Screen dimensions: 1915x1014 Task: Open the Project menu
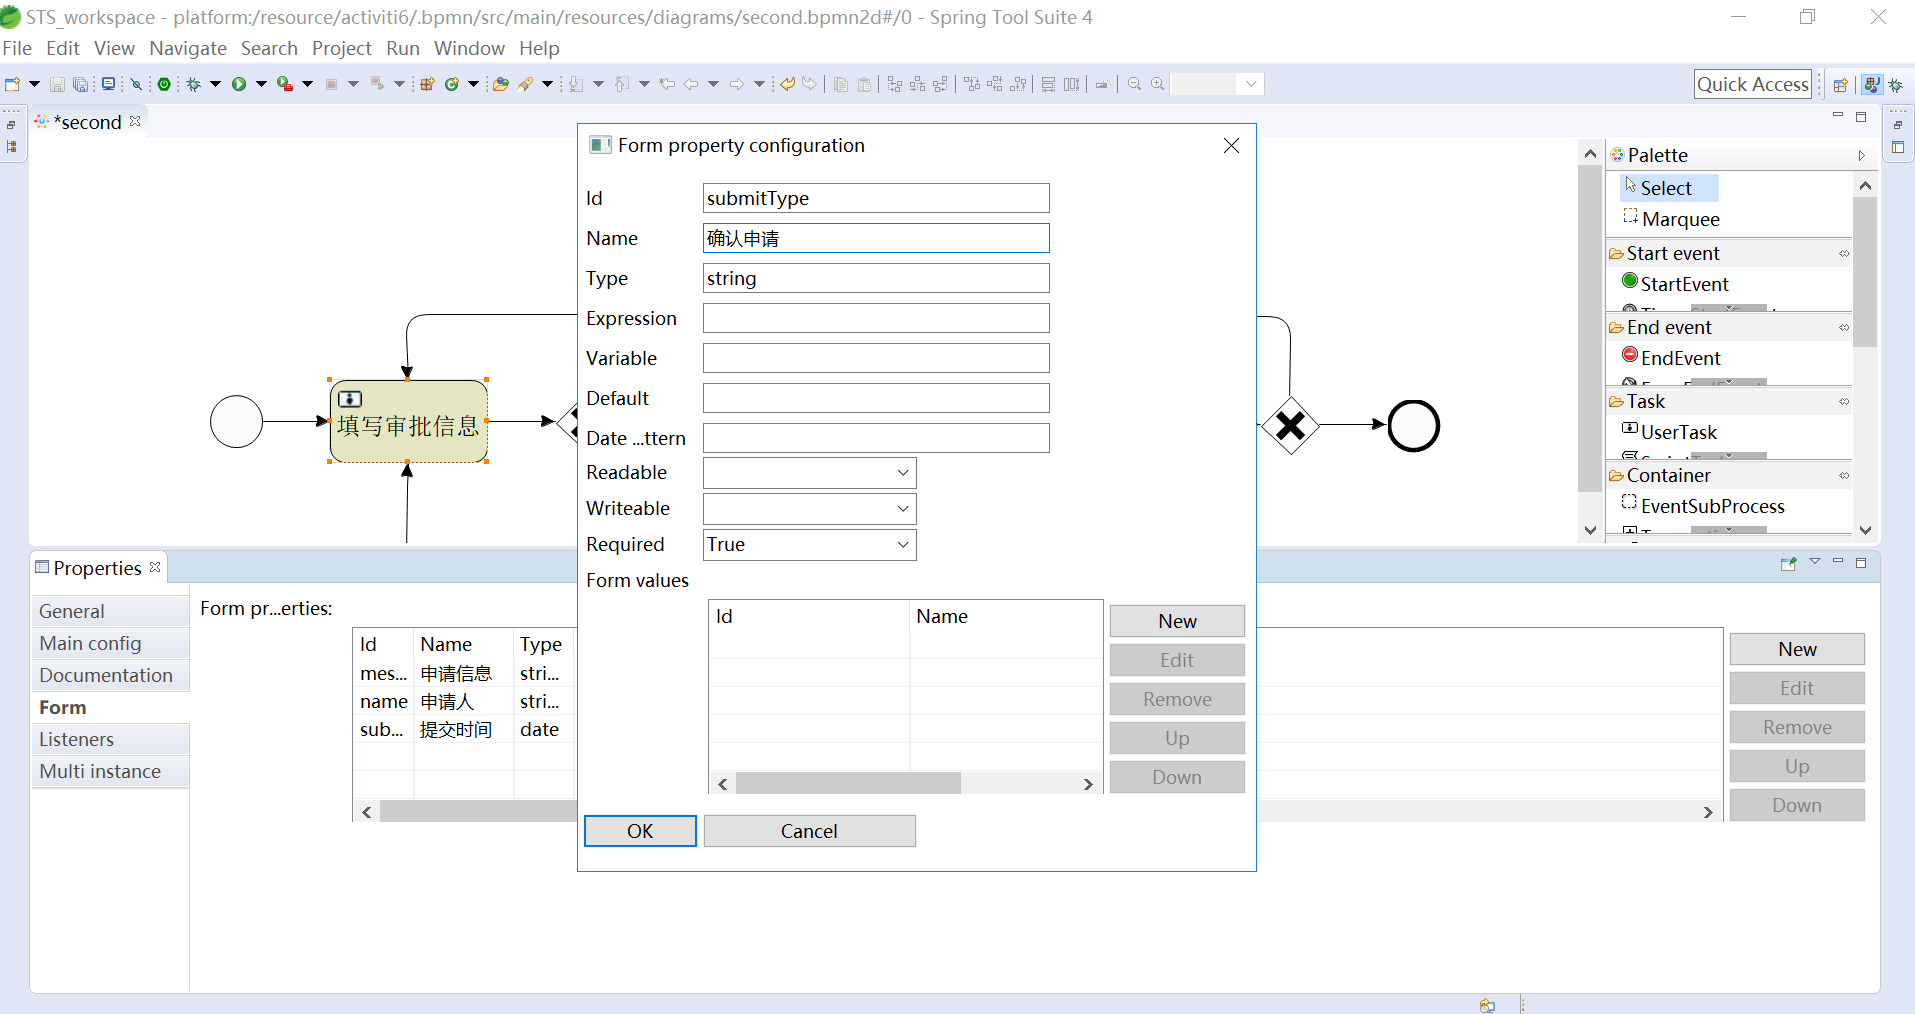tap(342, 48)
